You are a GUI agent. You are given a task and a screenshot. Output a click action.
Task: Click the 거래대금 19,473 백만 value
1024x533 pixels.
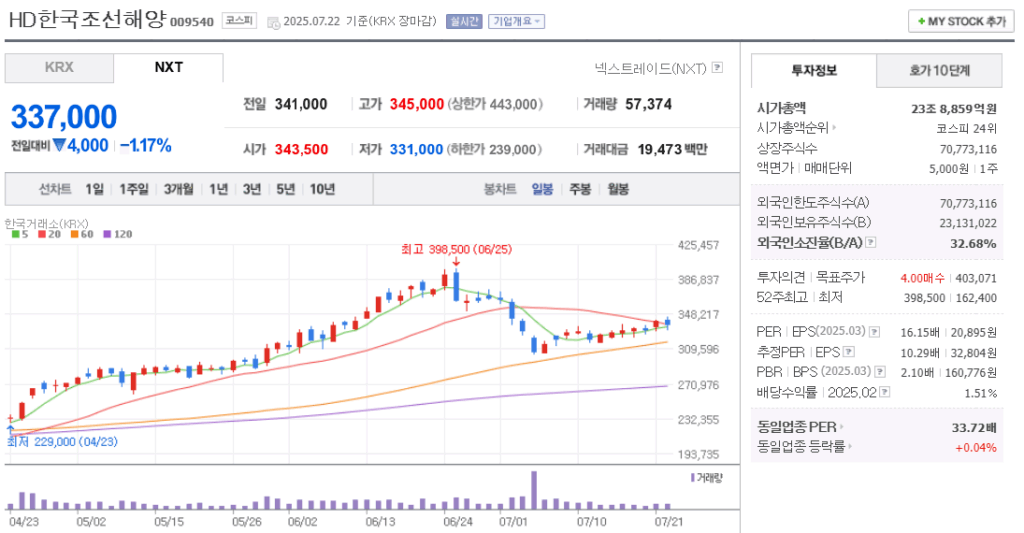tap(673, 150)
